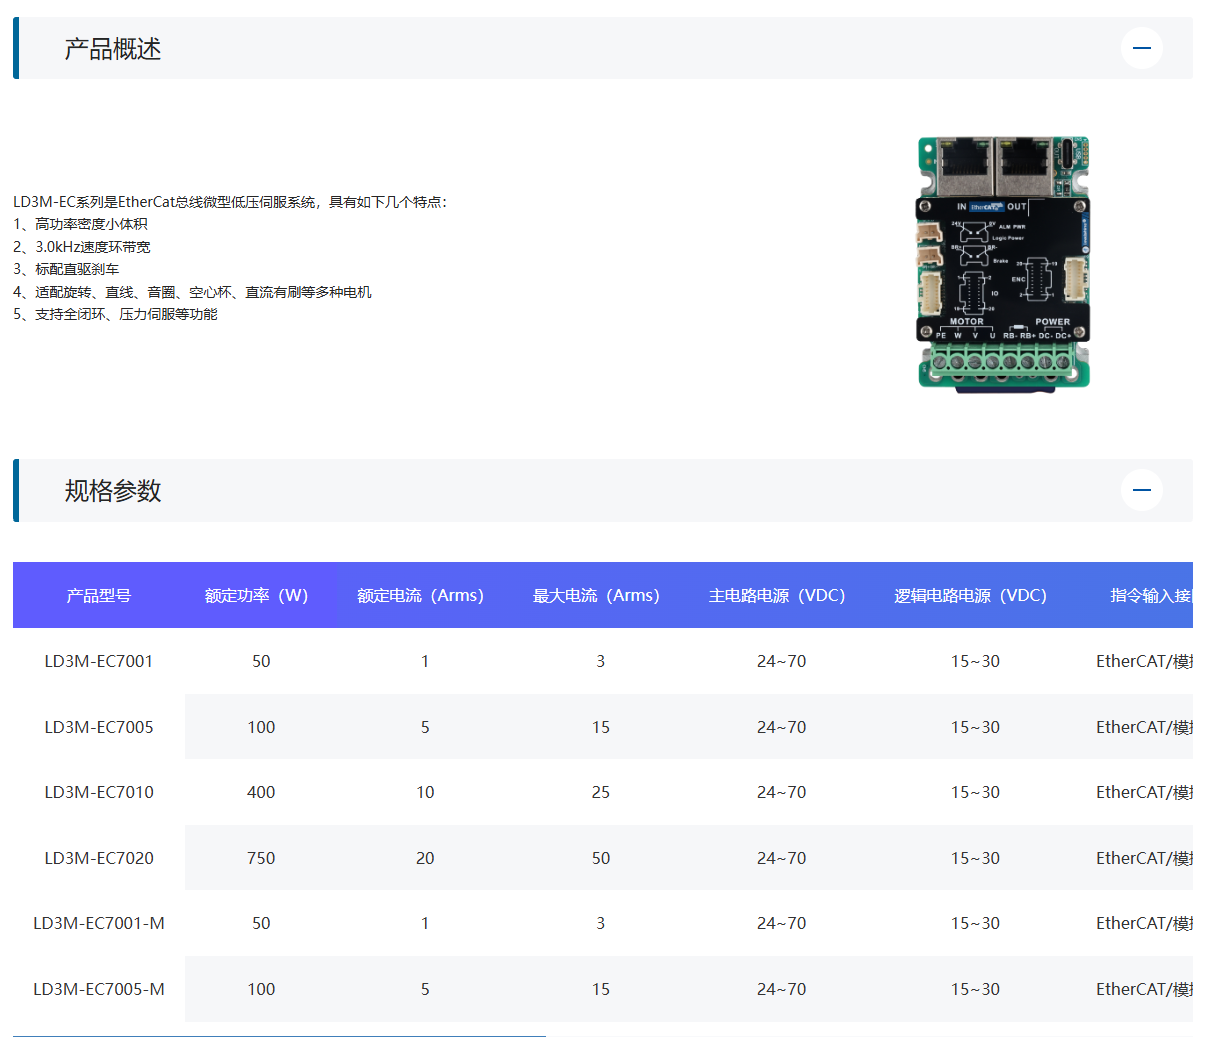The image size is (1209, 1037).
Task: Click the 主电路电源 (VDC) column header
Action: pos(777,596)
